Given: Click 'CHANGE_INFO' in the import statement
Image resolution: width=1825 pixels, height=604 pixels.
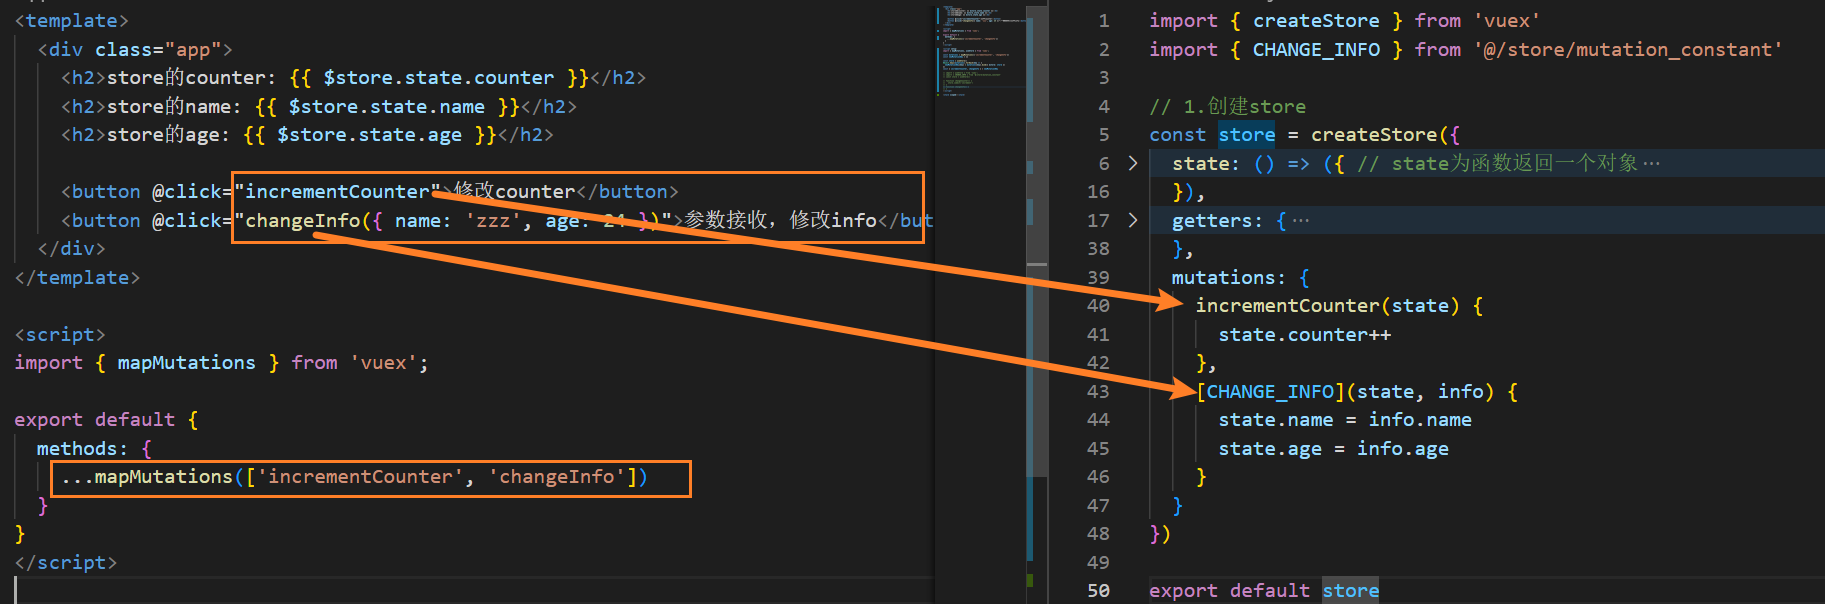Looking at the screenshot, I should pos(1316,50).
